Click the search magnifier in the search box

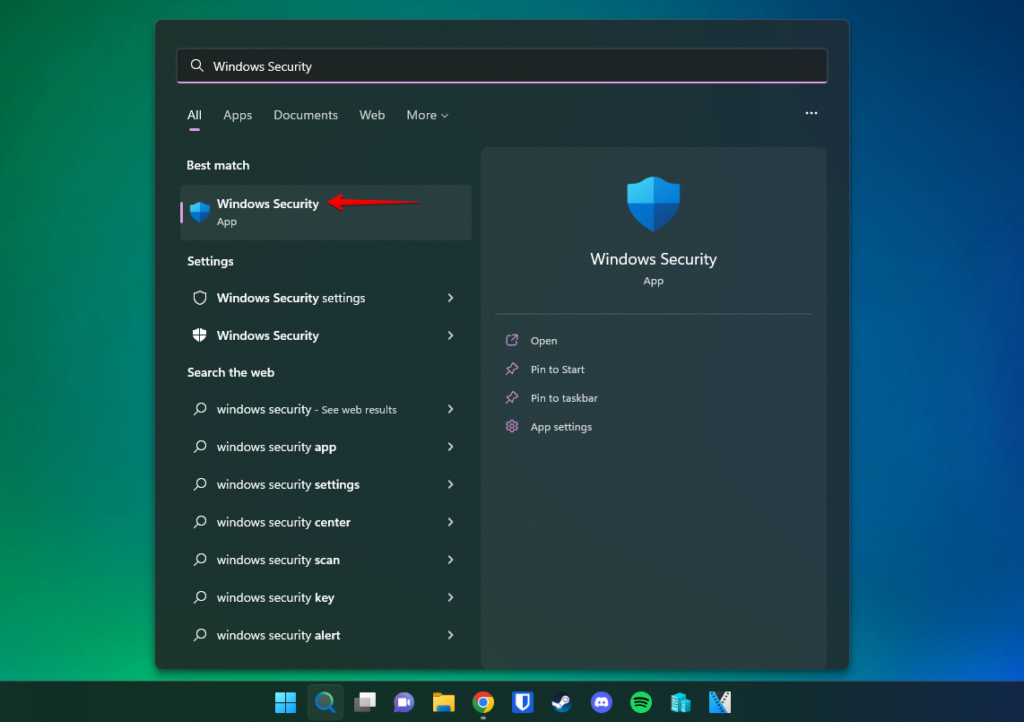pyautogui.click(x=197, y=65)
